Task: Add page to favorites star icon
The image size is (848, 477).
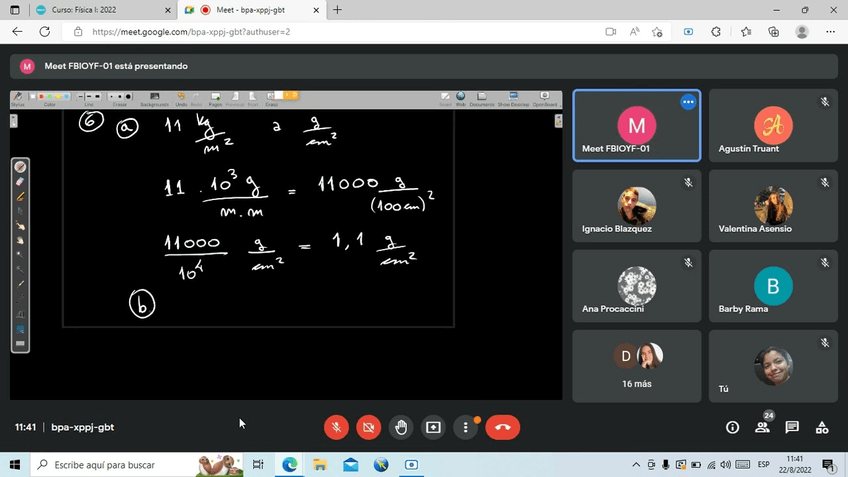Action: point(657,32)
